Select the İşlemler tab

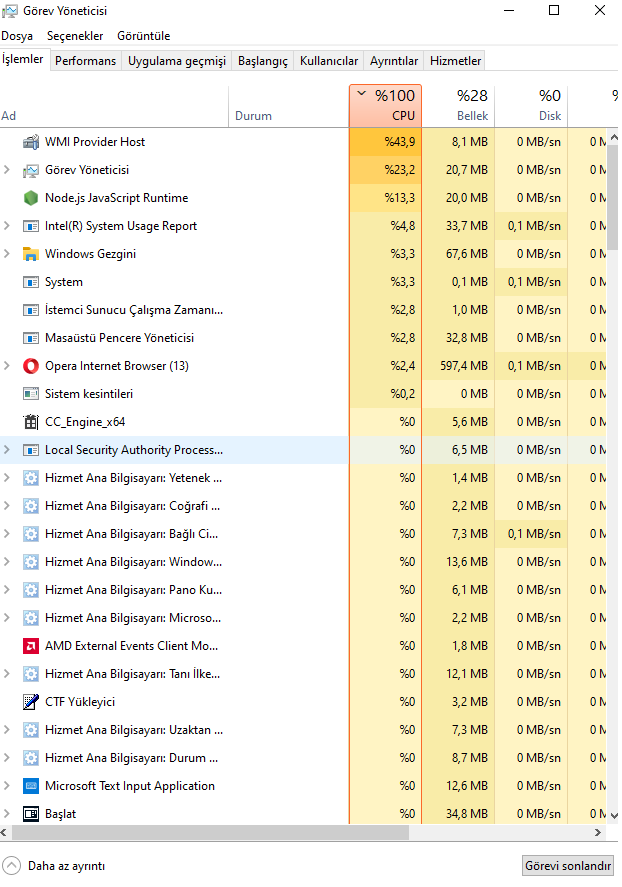[23, 59]
